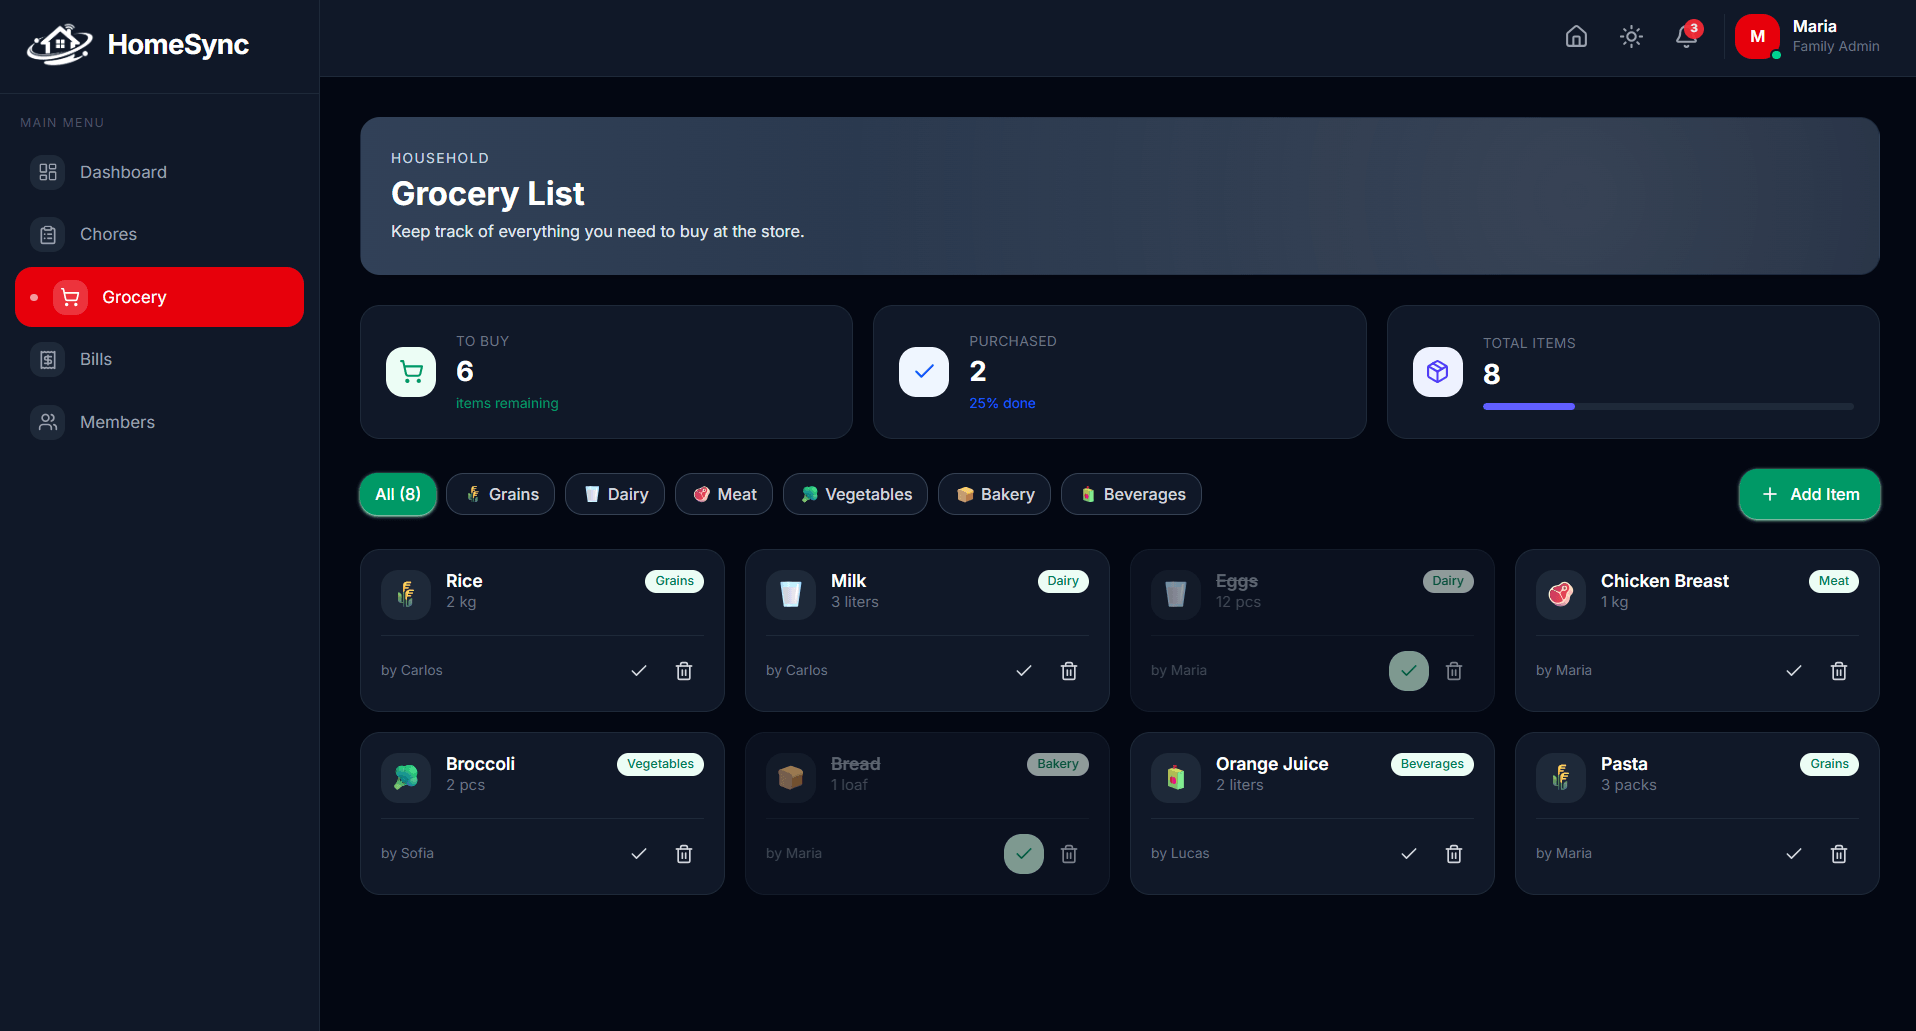
Task: Open notifications via the bell icon
Action: coord(1687,36)
